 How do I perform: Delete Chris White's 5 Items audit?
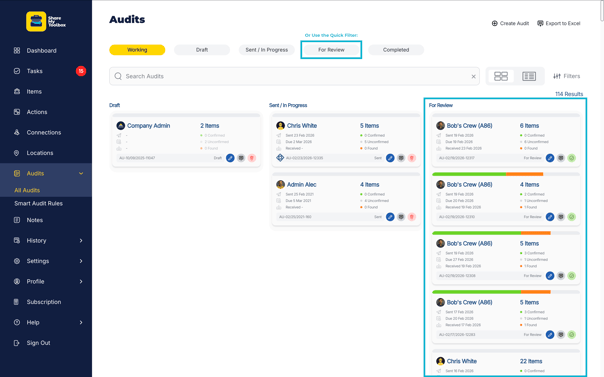click(412, 158)
